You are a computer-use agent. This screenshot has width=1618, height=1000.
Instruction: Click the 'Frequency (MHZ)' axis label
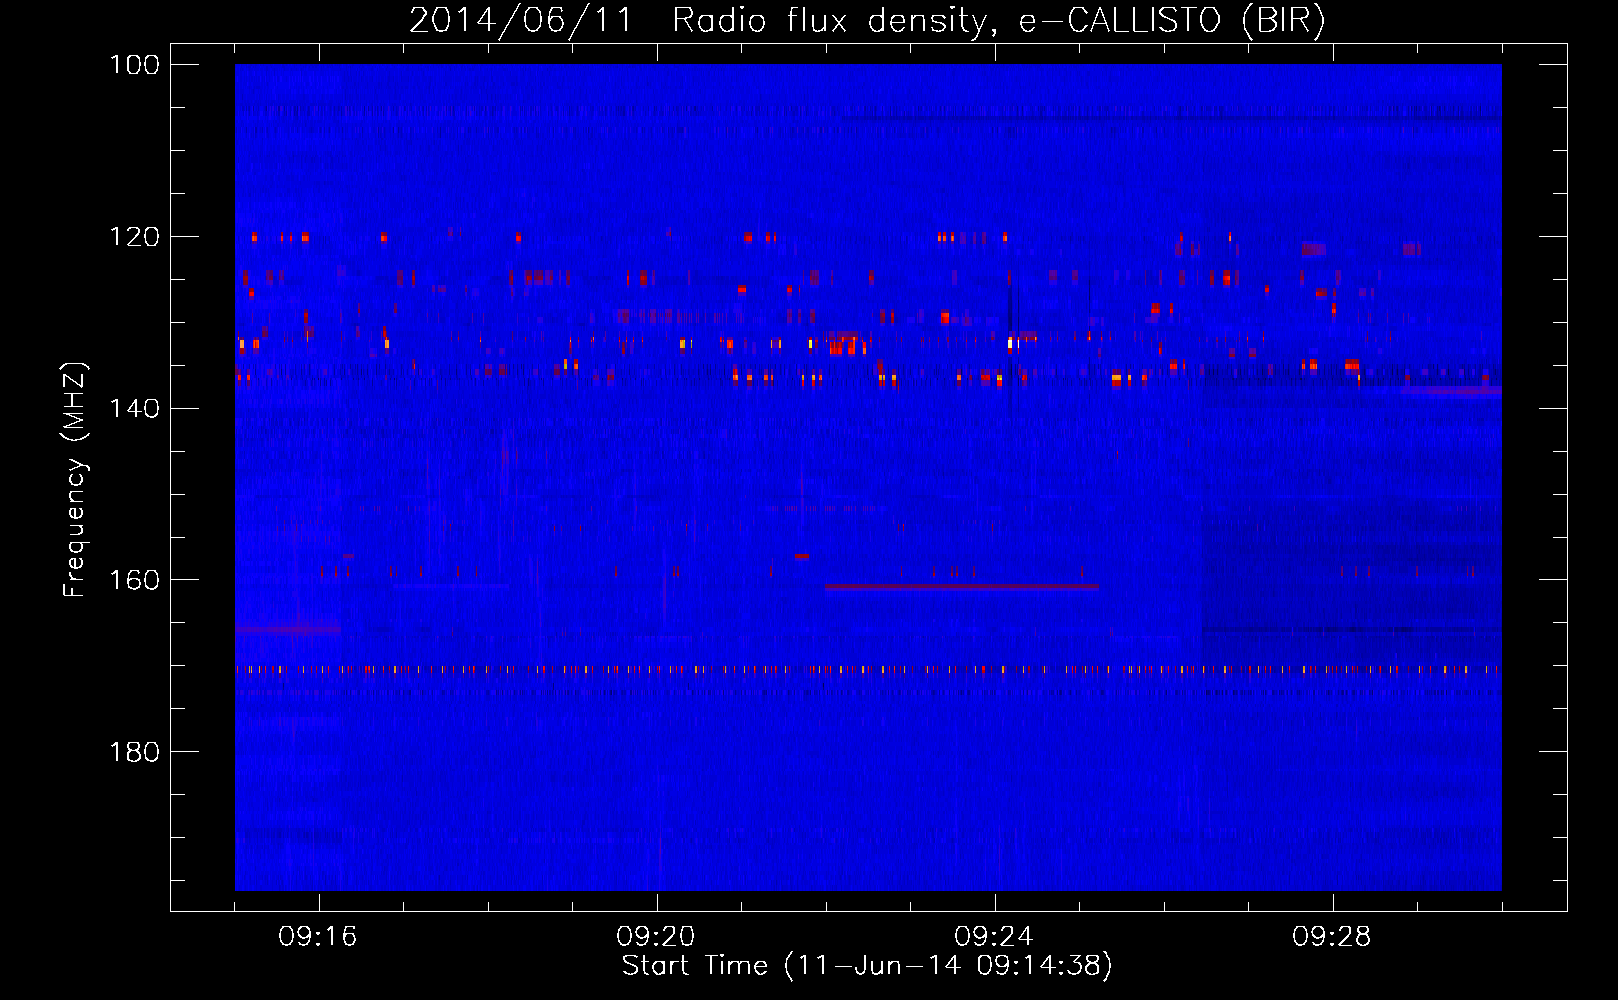coord(75,480)
